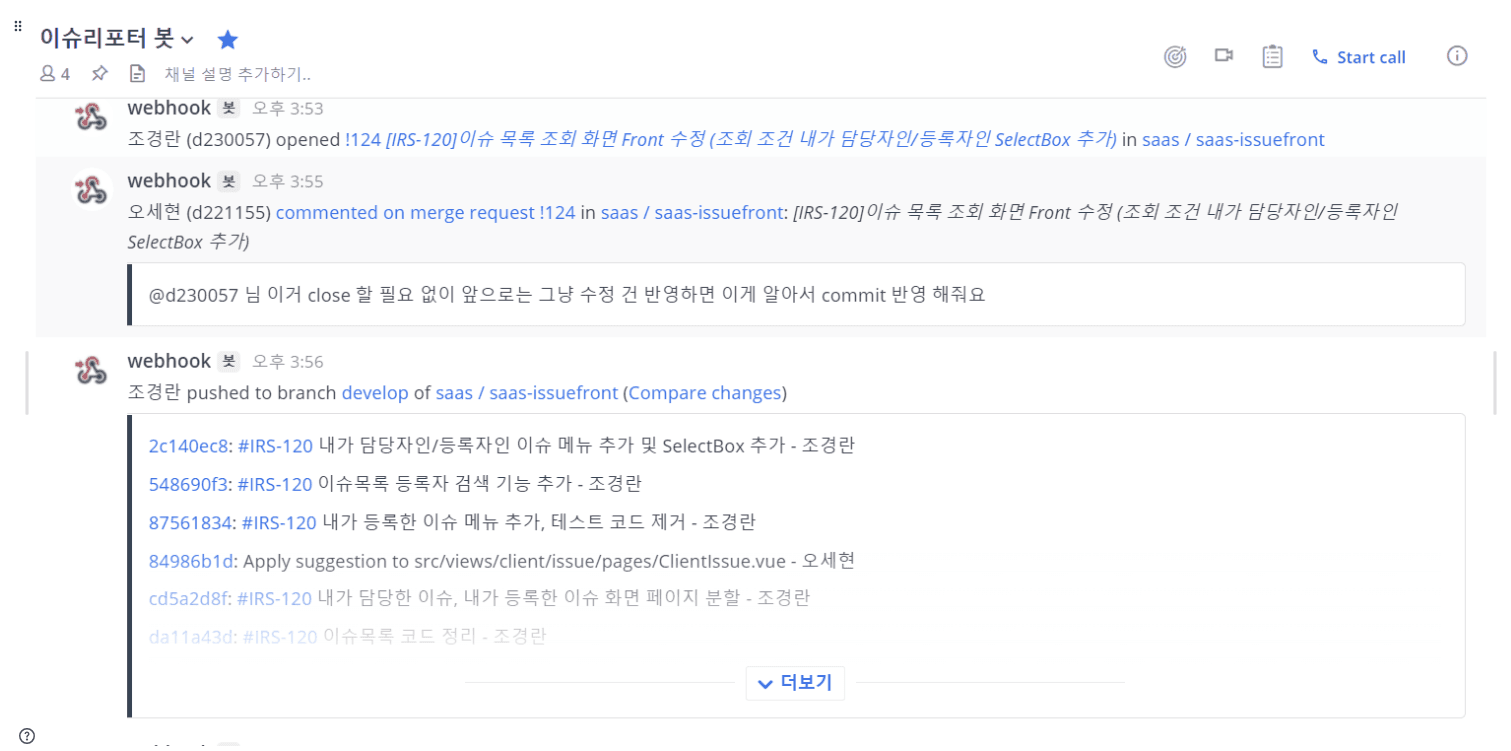This screenshot has height=751, width=1511.
Task: Open the checklist clipboard icon
Action: pos(1272,57)
